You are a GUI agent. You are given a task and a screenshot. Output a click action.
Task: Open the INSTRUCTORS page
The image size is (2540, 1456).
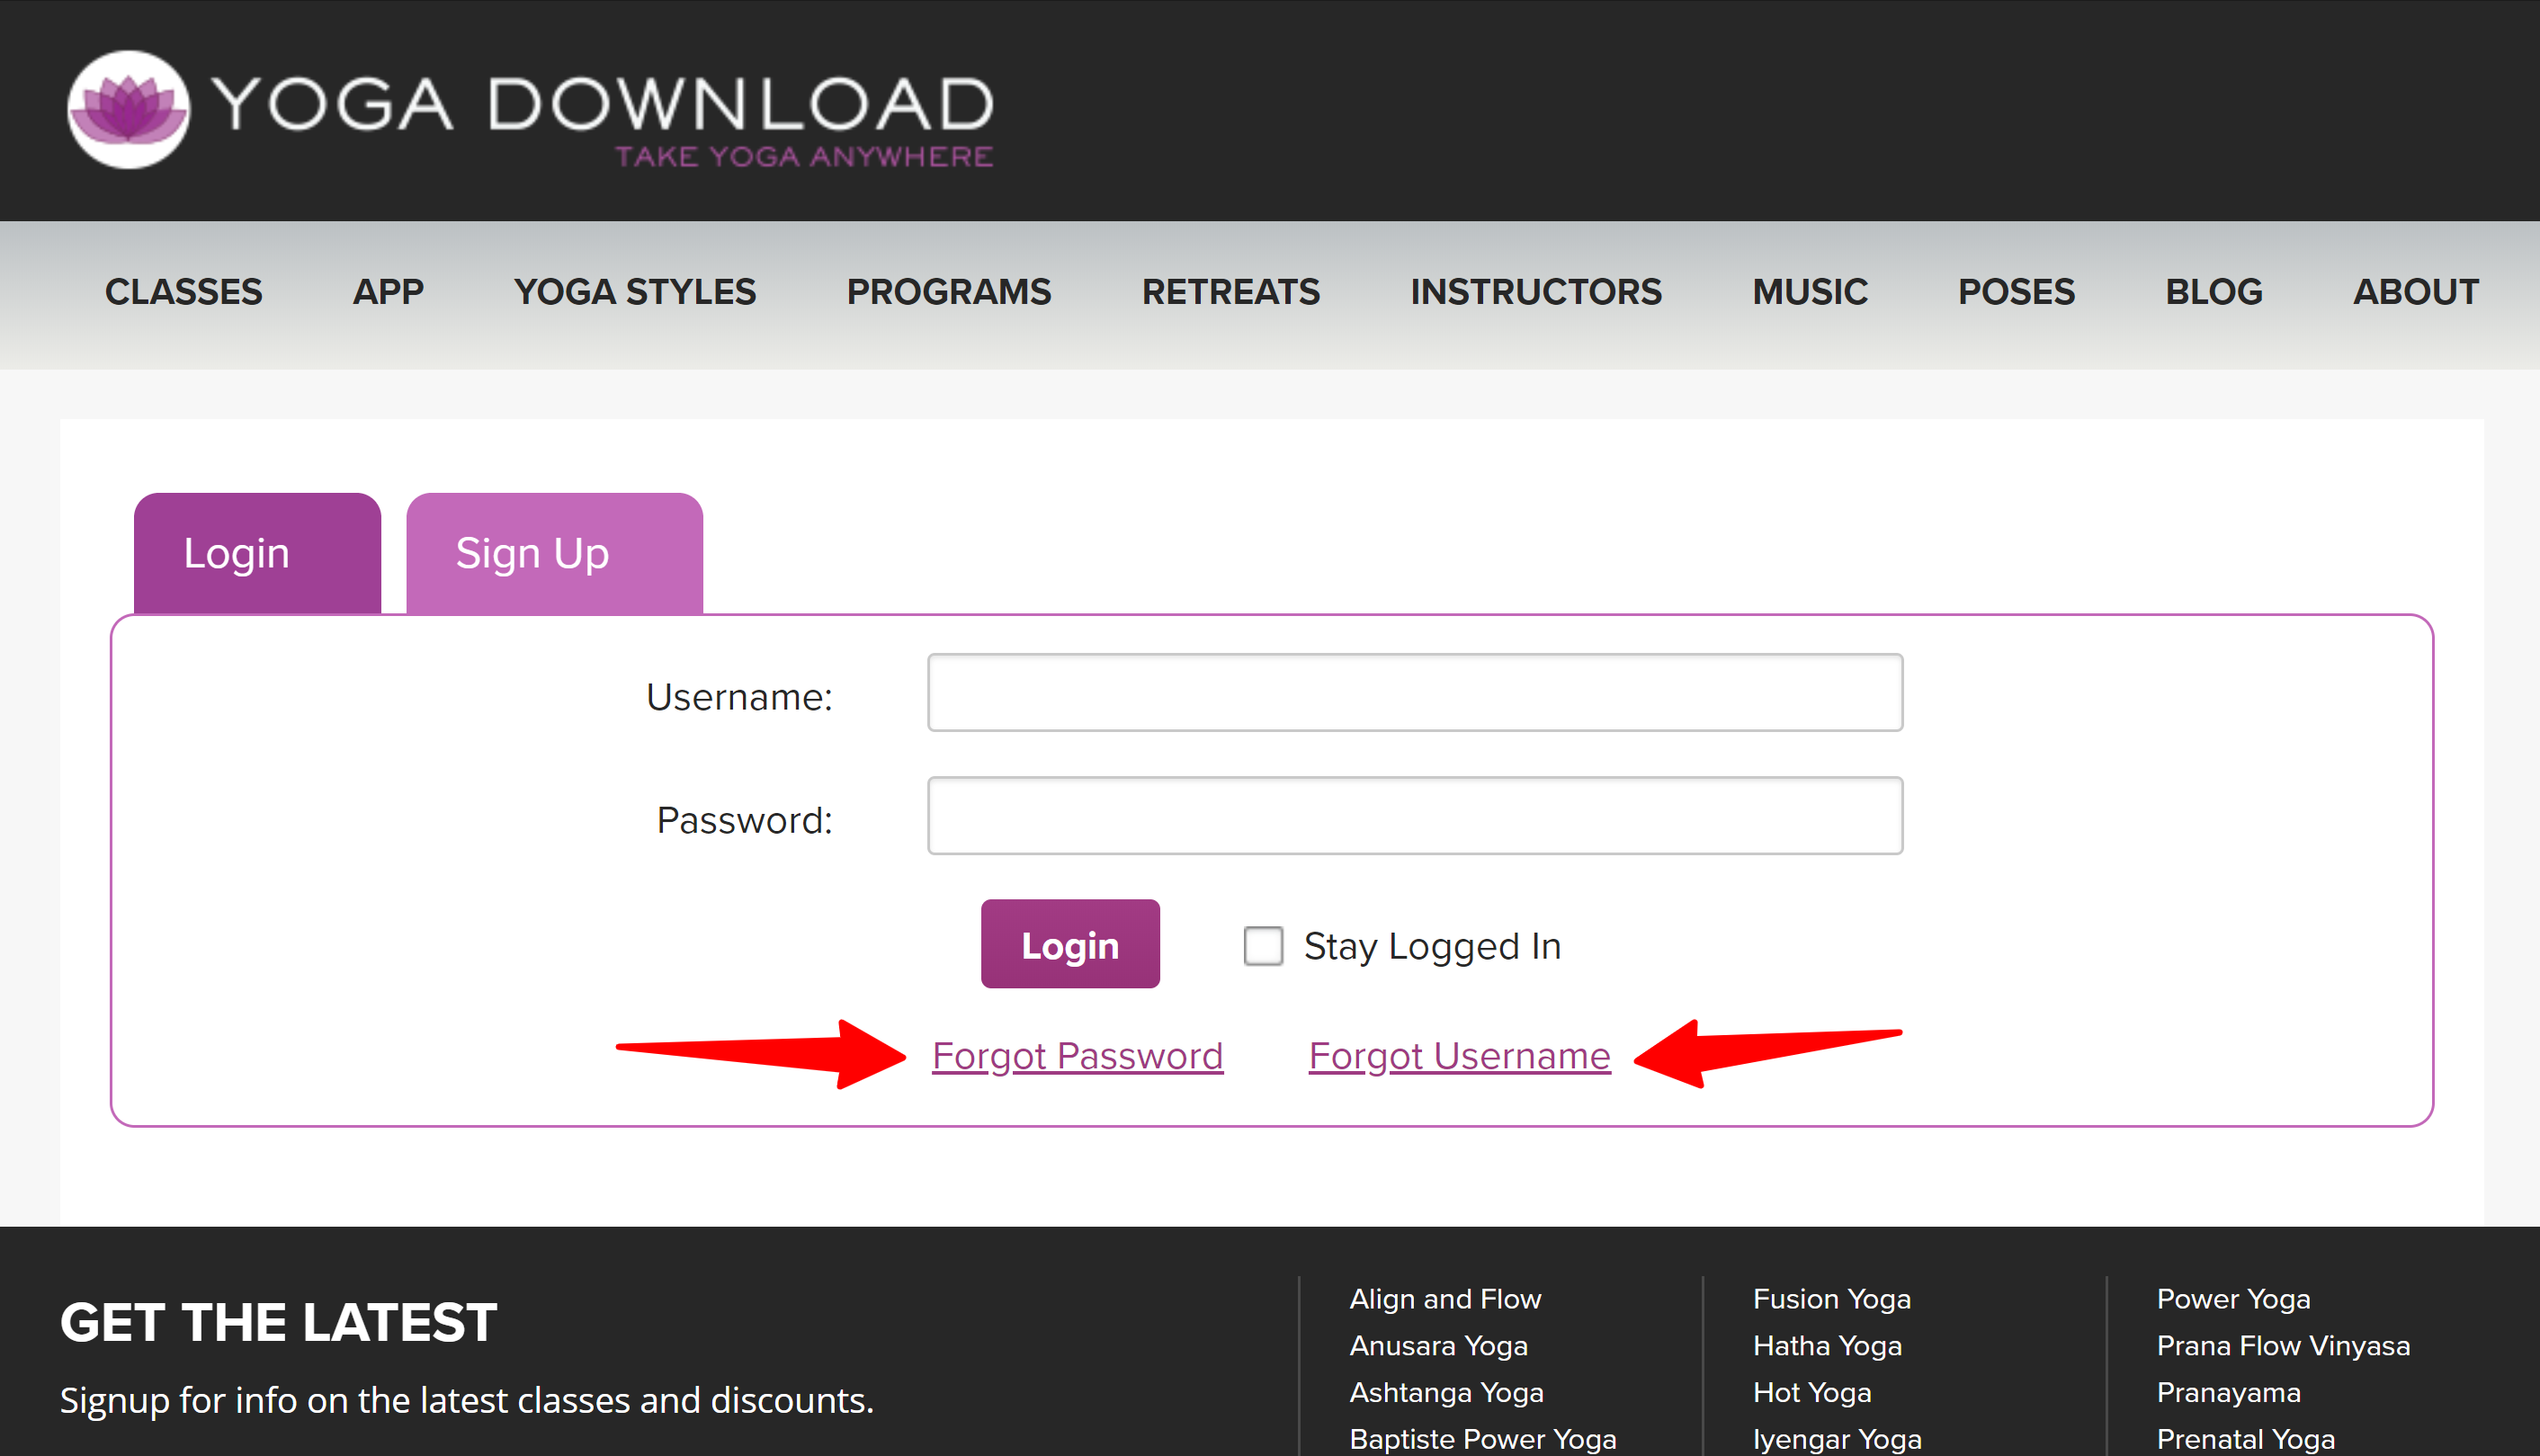pyautogui.click(x=1536, y=292)
